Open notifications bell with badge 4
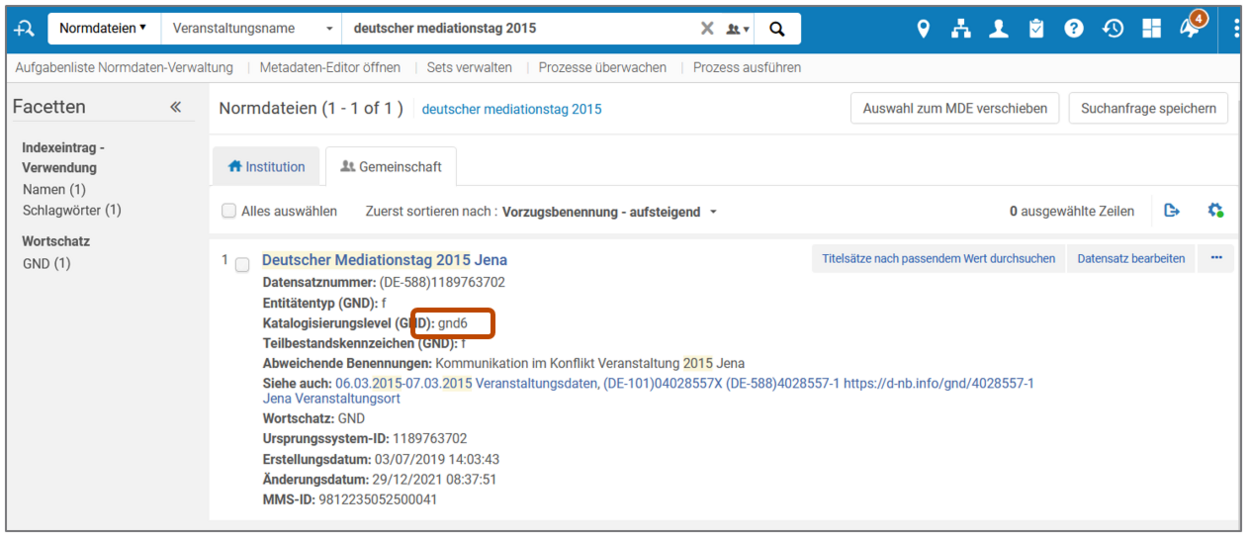 pos(1191,27)
